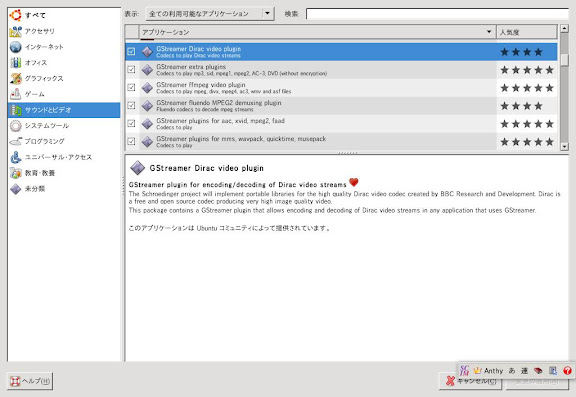Open the オフィス category

64,63
